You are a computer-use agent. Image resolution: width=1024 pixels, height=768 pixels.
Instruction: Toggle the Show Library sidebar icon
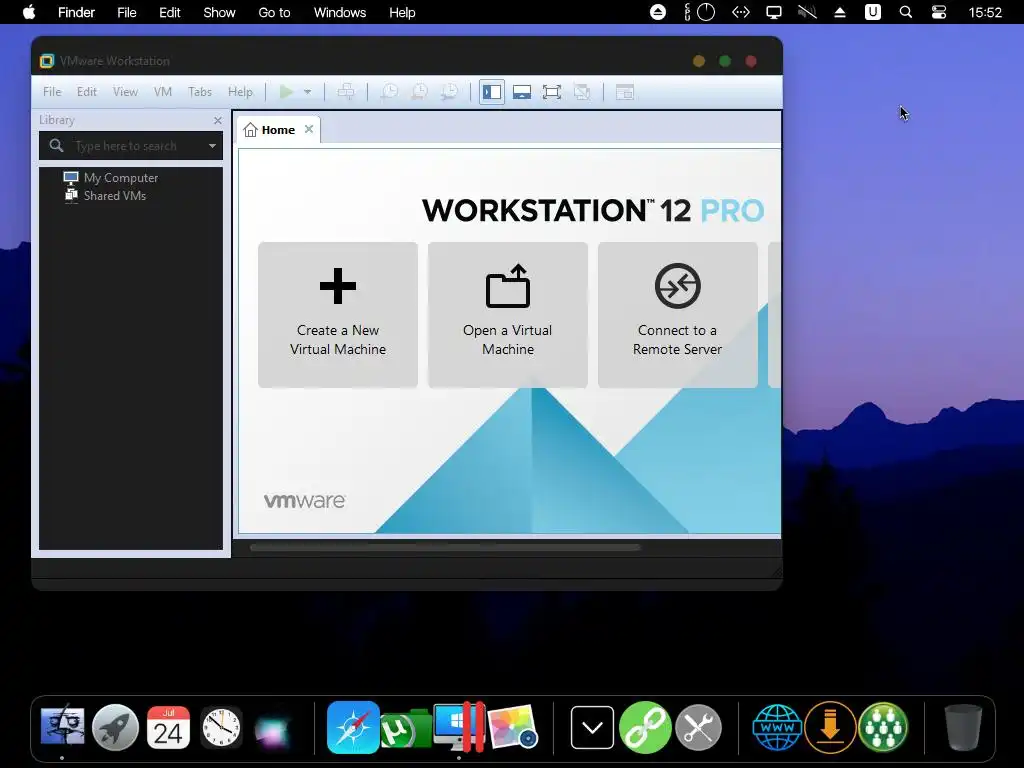(x=492, y=92)
